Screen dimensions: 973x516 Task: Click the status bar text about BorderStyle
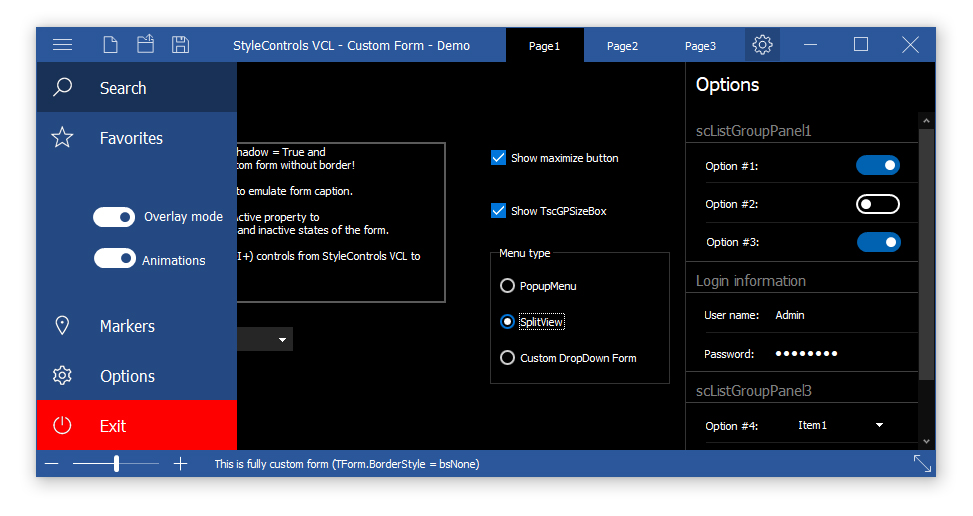[x=347, y=464]
